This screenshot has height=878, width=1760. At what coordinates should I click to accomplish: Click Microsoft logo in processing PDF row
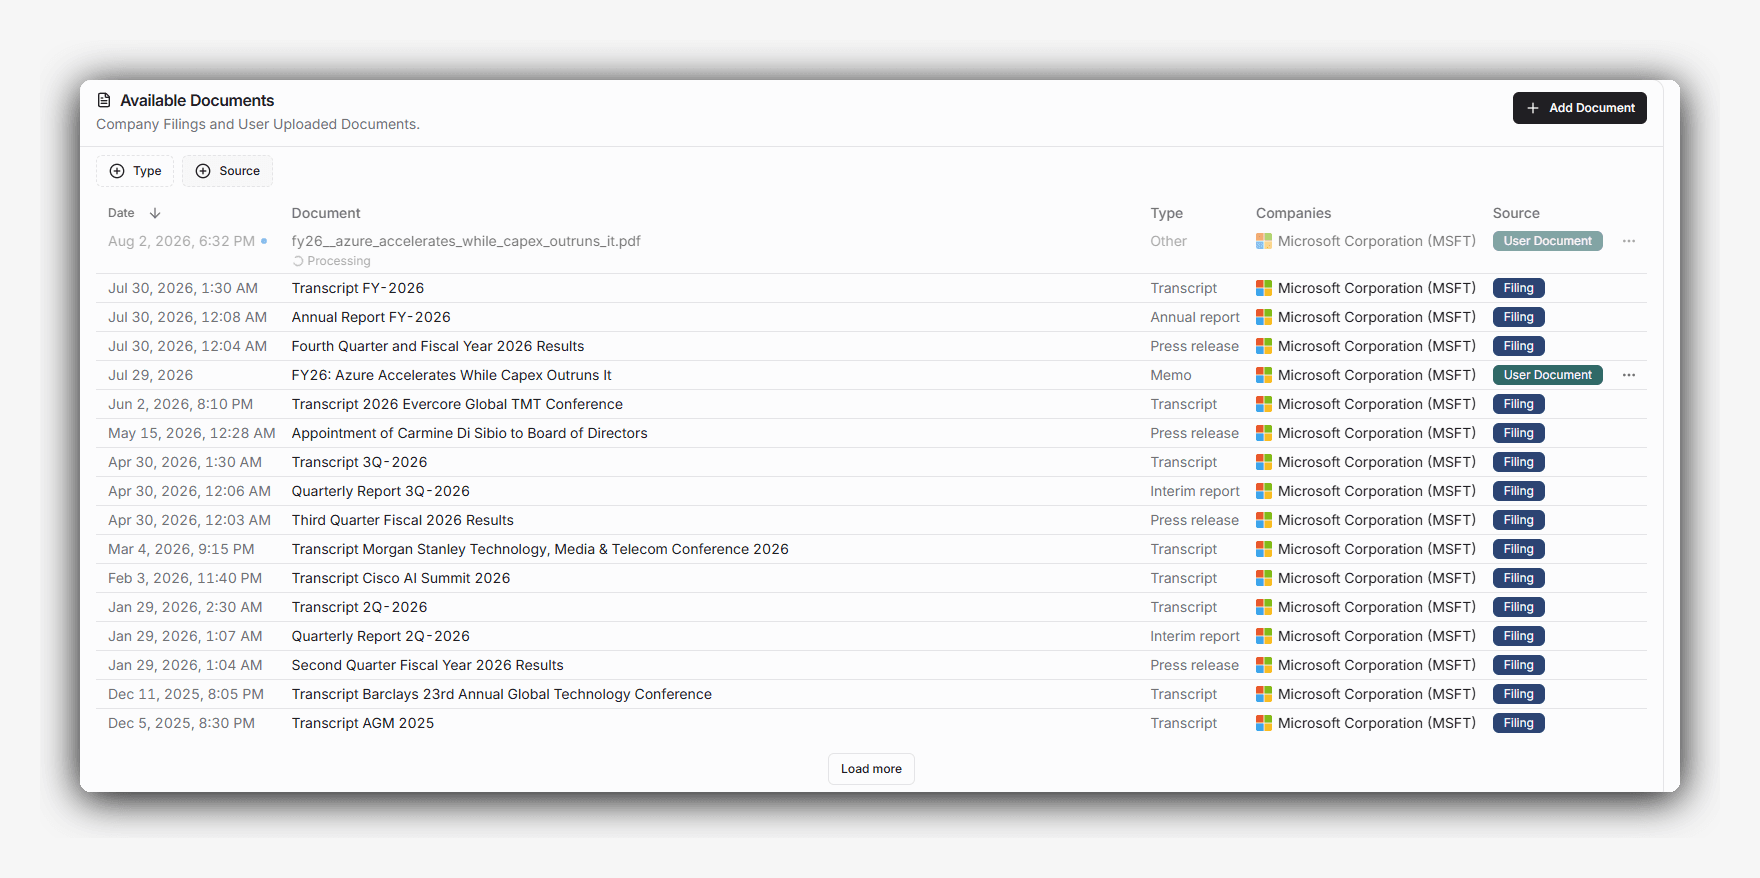tap(1264, 241)
